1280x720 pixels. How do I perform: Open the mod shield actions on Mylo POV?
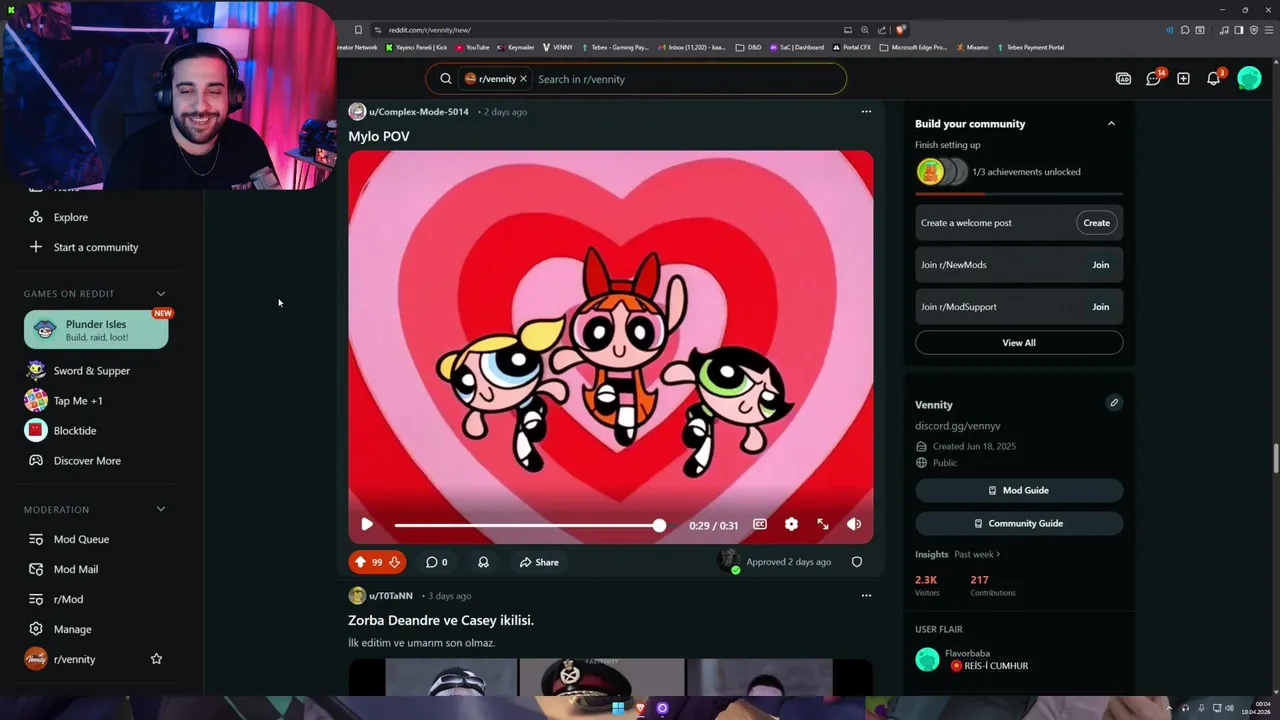pyautogui.click(x=857, y=562)
